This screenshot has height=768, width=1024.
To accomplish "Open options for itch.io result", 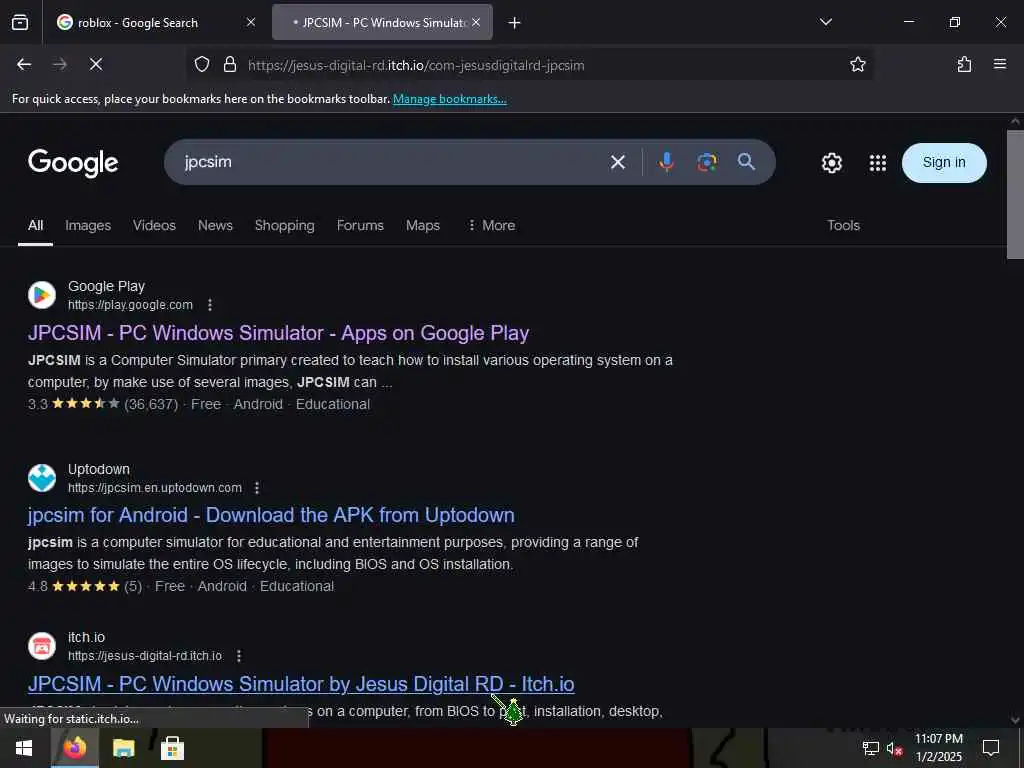I will pos(239,656).
